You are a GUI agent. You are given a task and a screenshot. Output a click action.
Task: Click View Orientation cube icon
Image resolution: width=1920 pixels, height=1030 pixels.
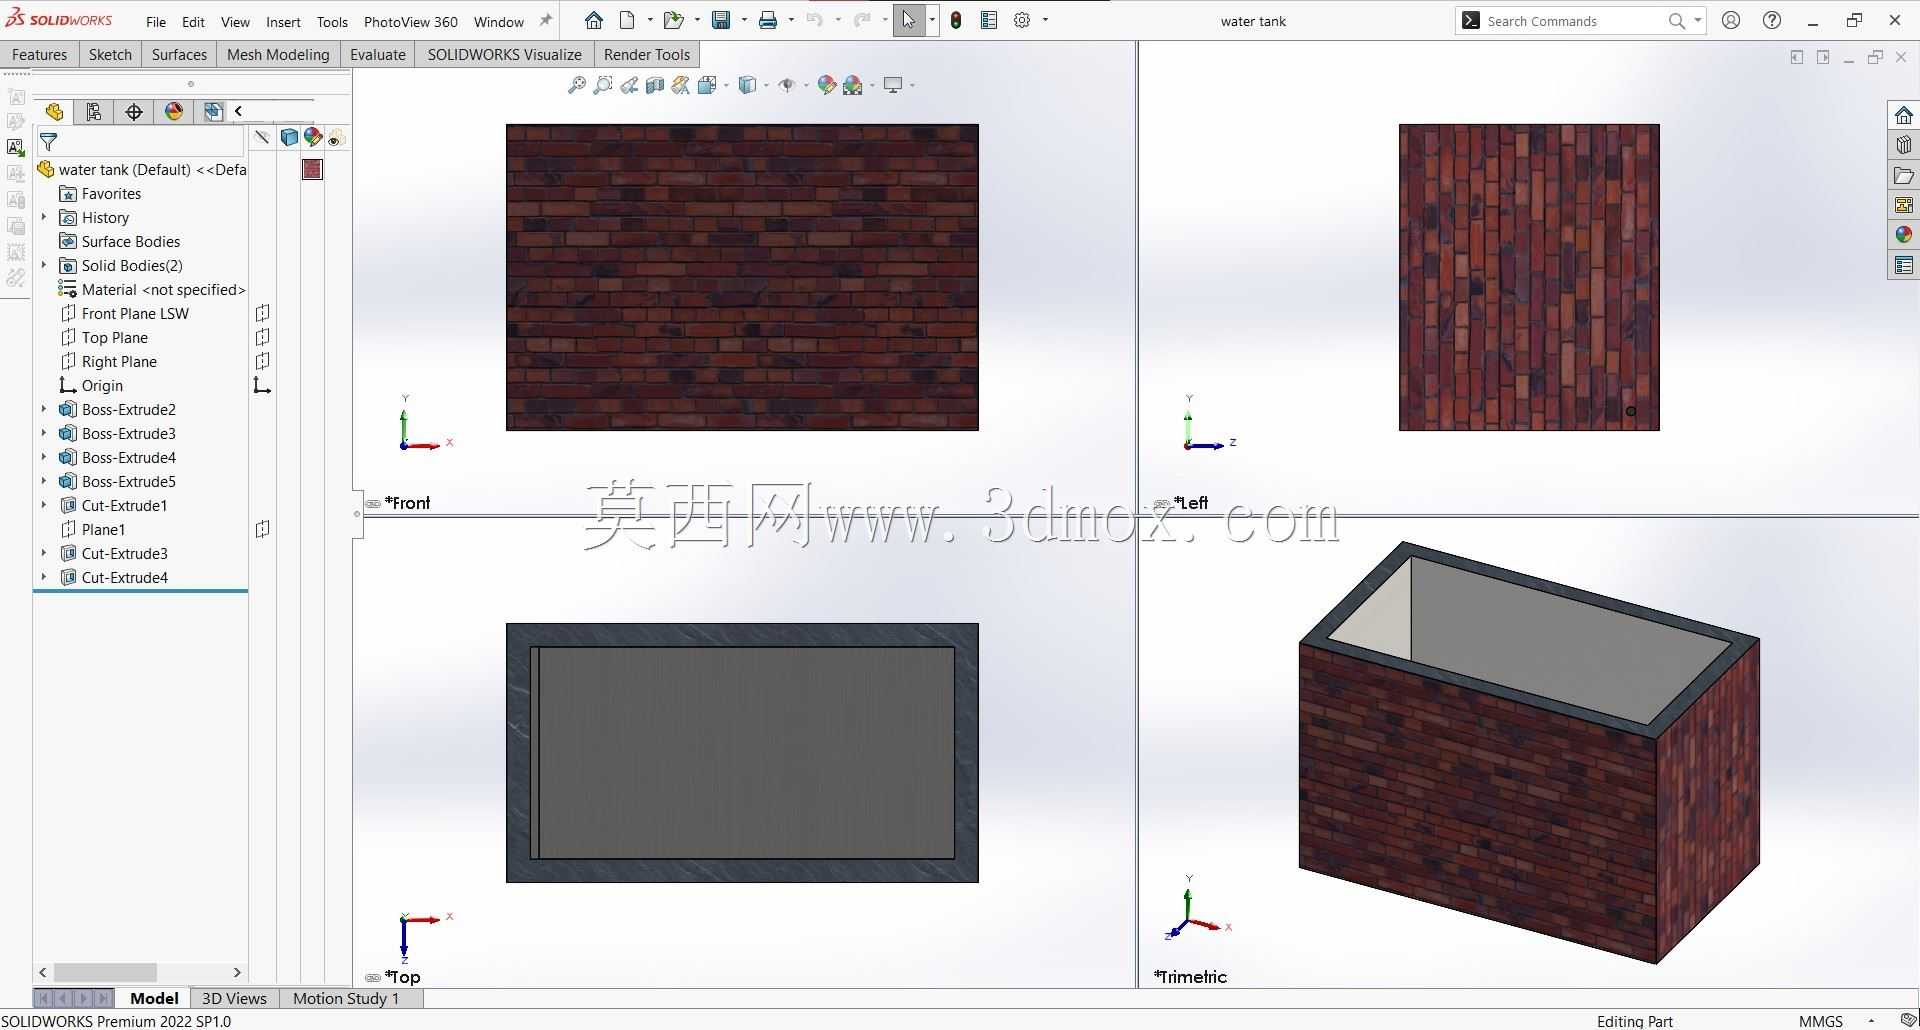tap(707, 85)
